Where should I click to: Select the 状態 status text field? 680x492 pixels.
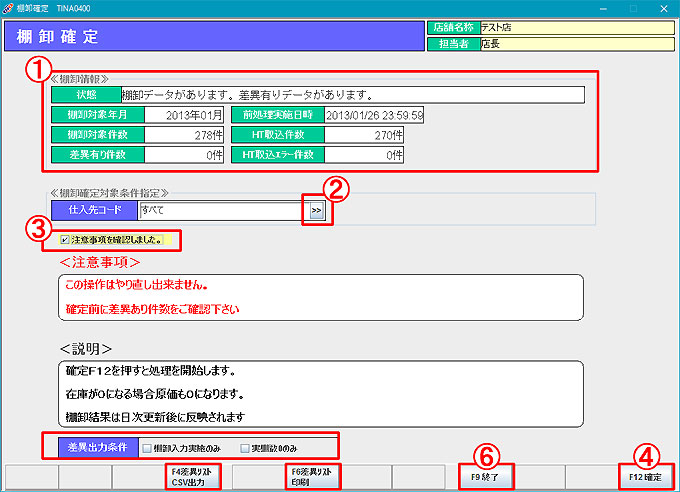click(x=350, y=95)
